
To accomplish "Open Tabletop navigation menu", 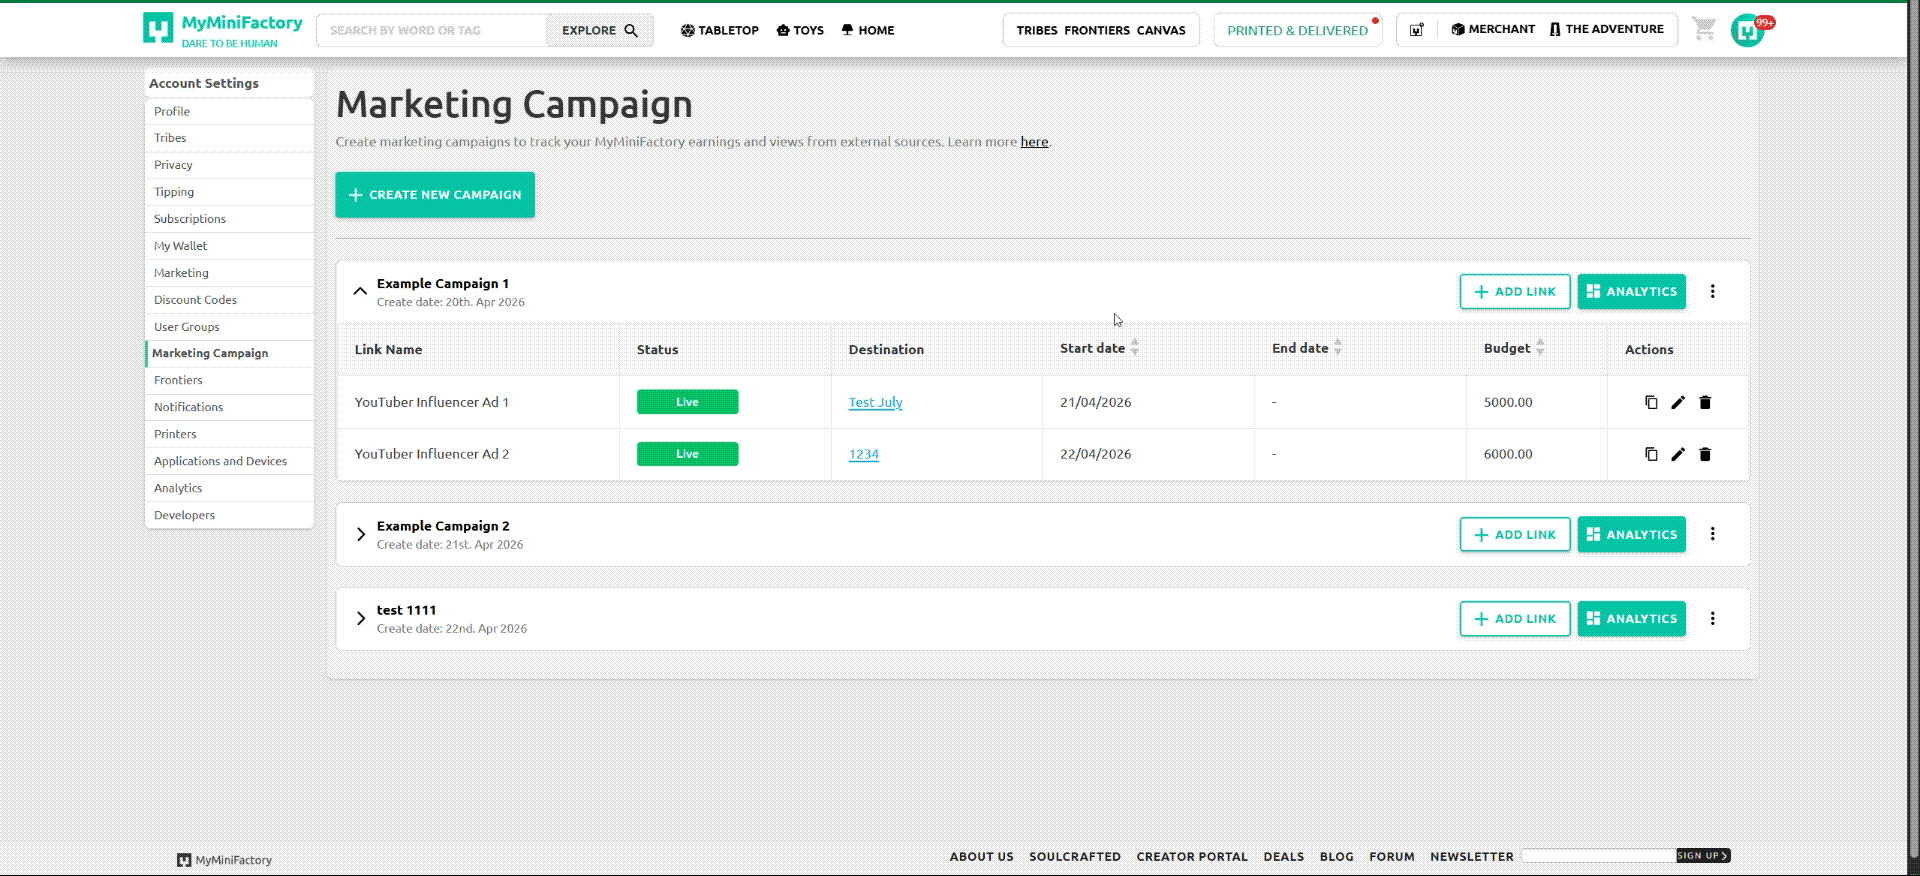I will (x=719, y=30).
